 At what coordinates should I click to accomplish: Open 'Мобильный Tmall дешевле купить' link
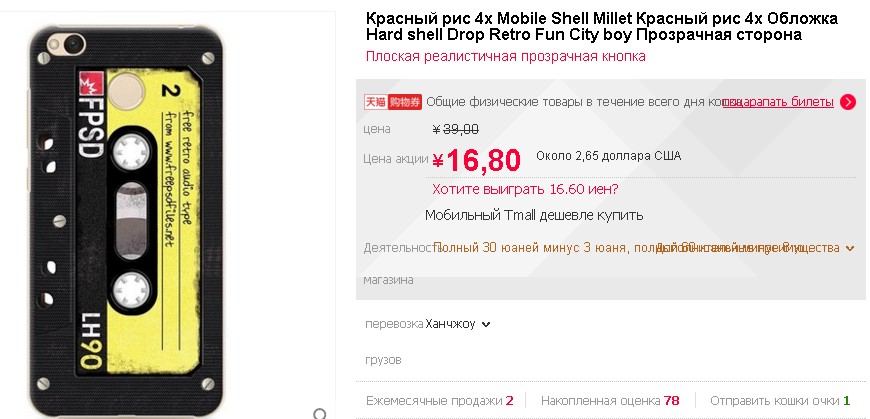pos(533,215)
